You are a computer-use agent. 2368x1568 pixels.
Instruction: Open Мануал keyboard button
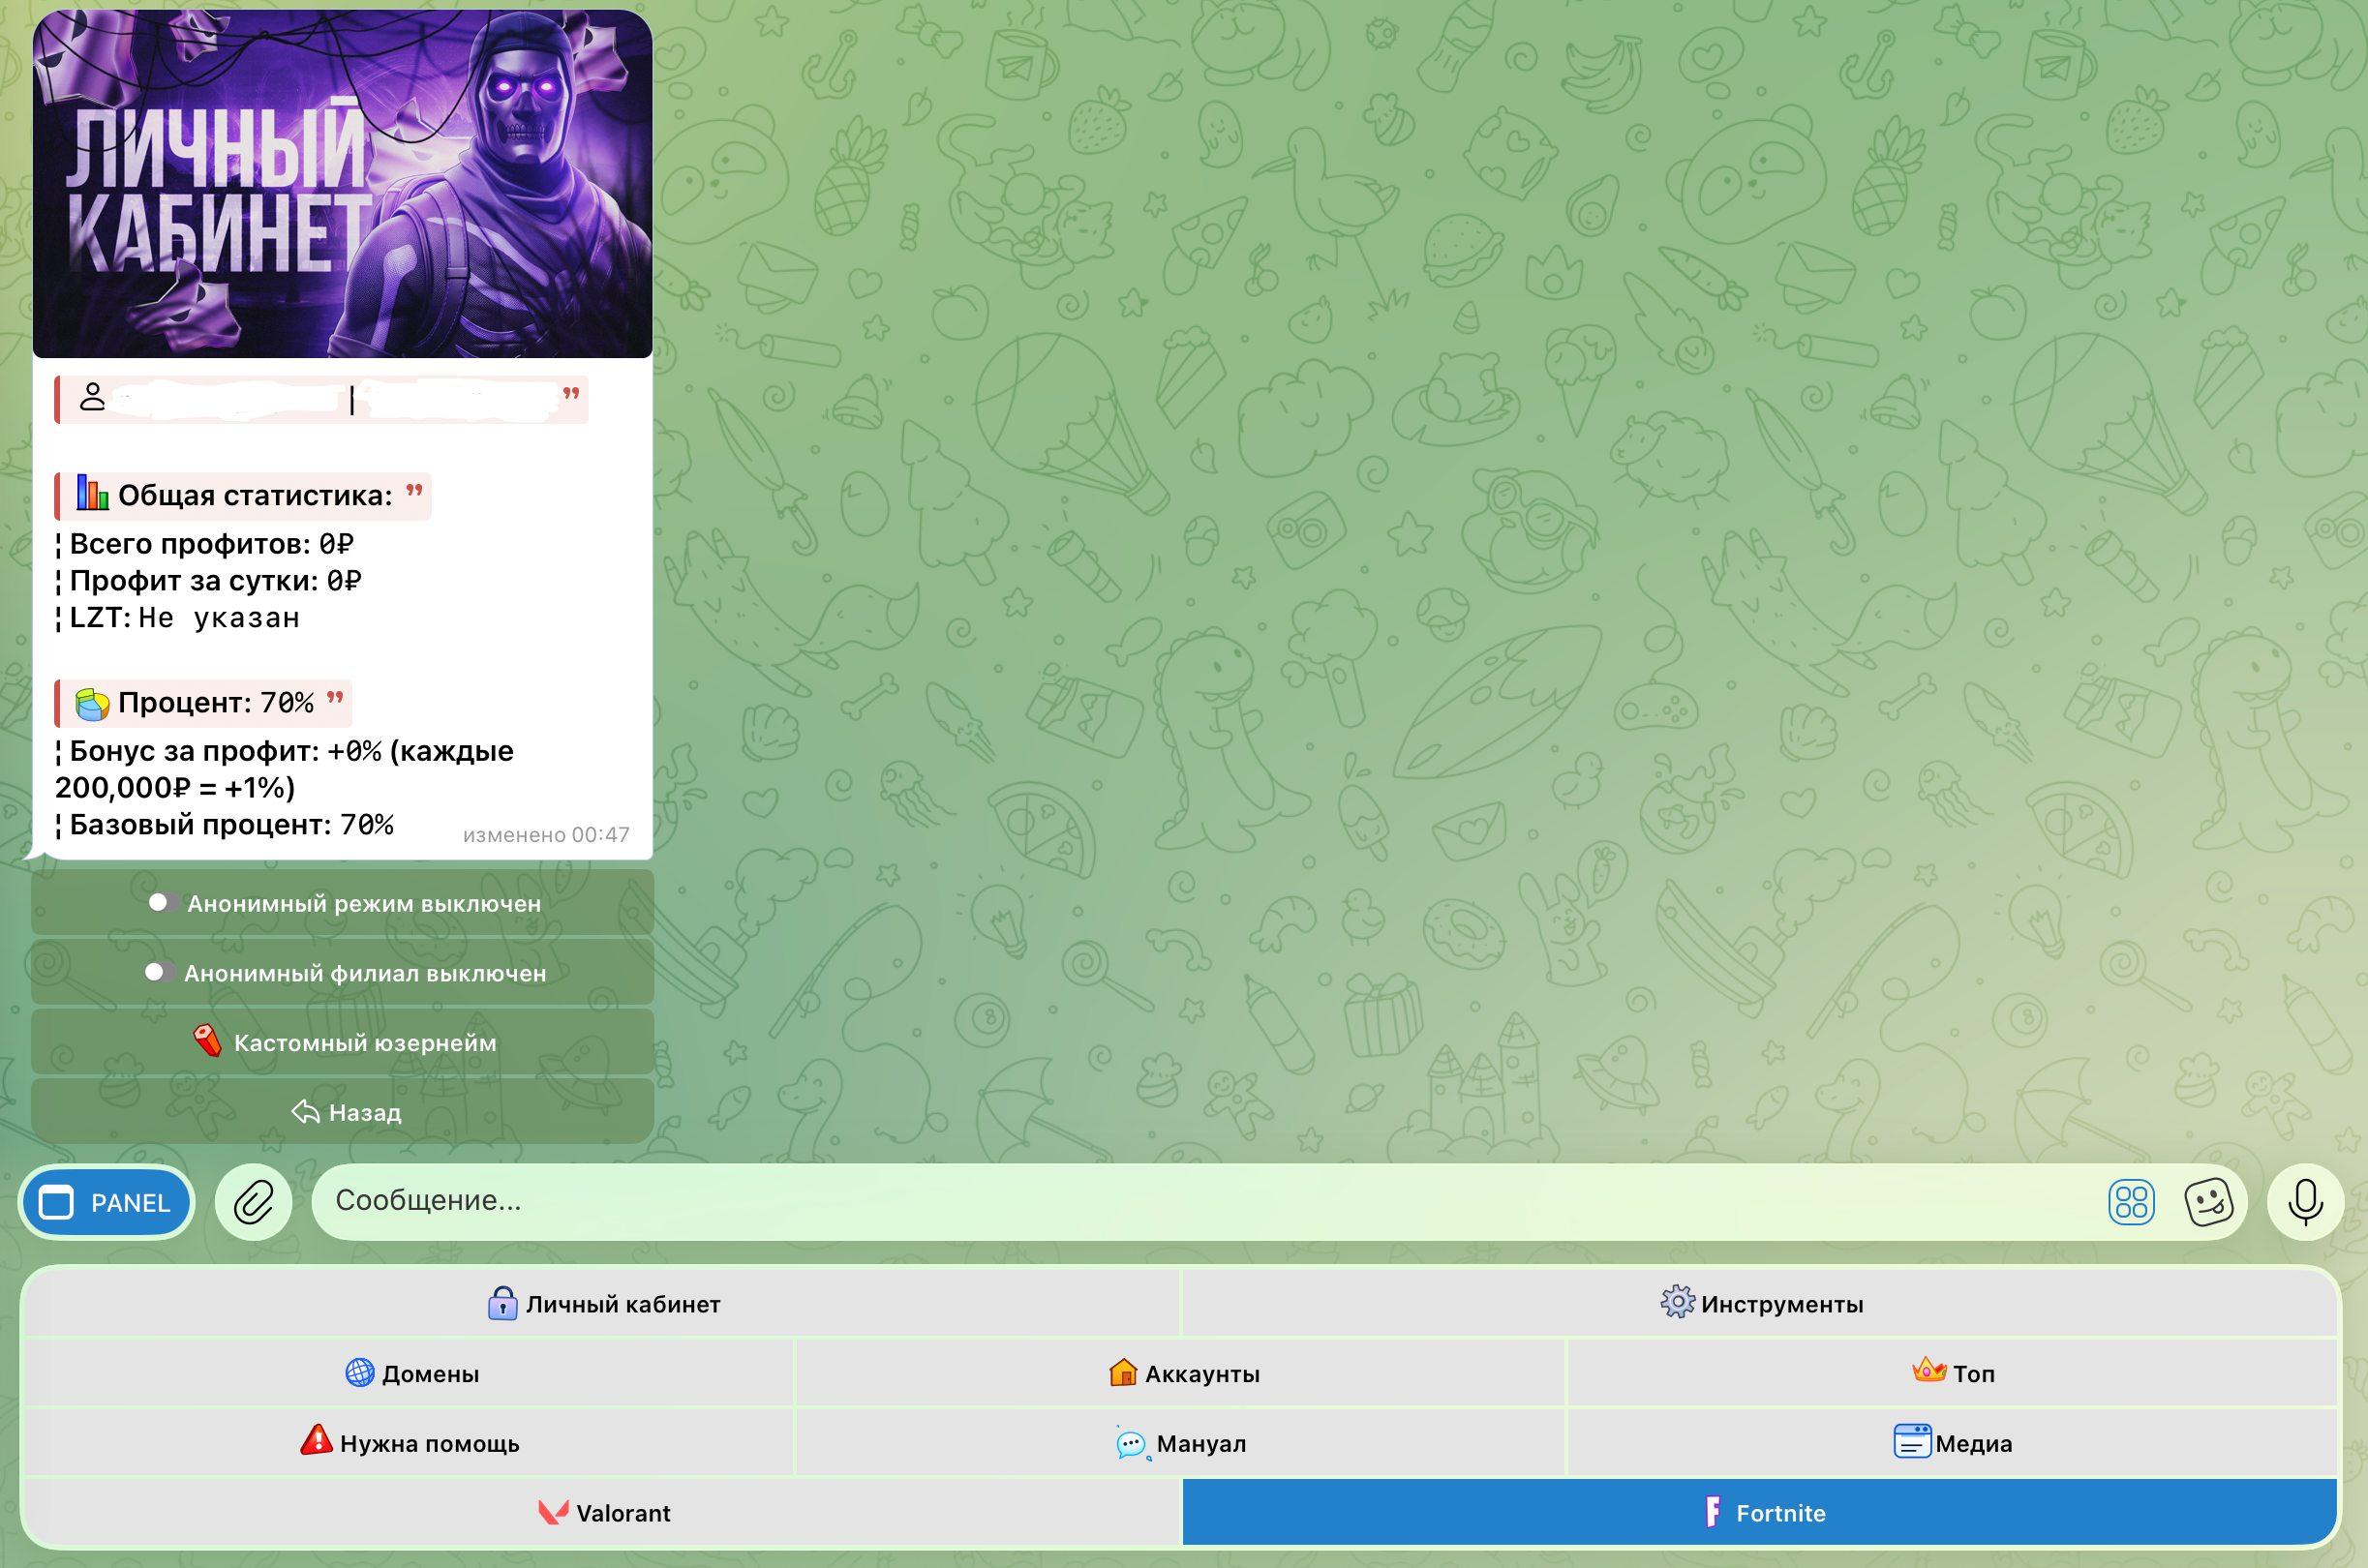tap(1181, 1443)
